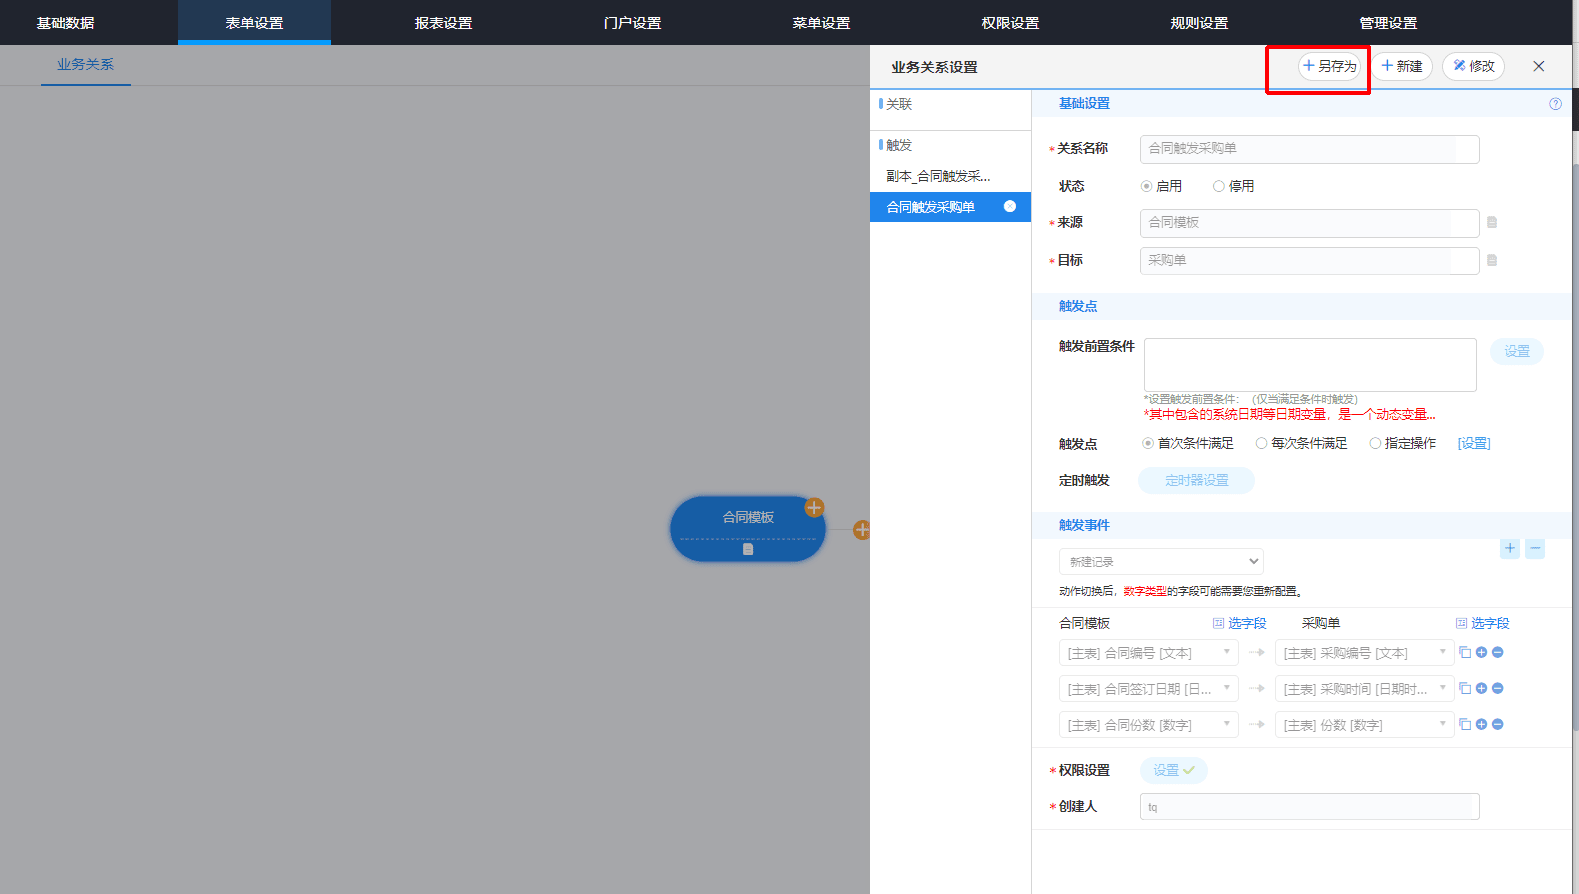Screen dimensions: 1579x894
Task: Open the 合同签订日期 source dropdown
Action: pyautogui.click(x=1148, y=689)
